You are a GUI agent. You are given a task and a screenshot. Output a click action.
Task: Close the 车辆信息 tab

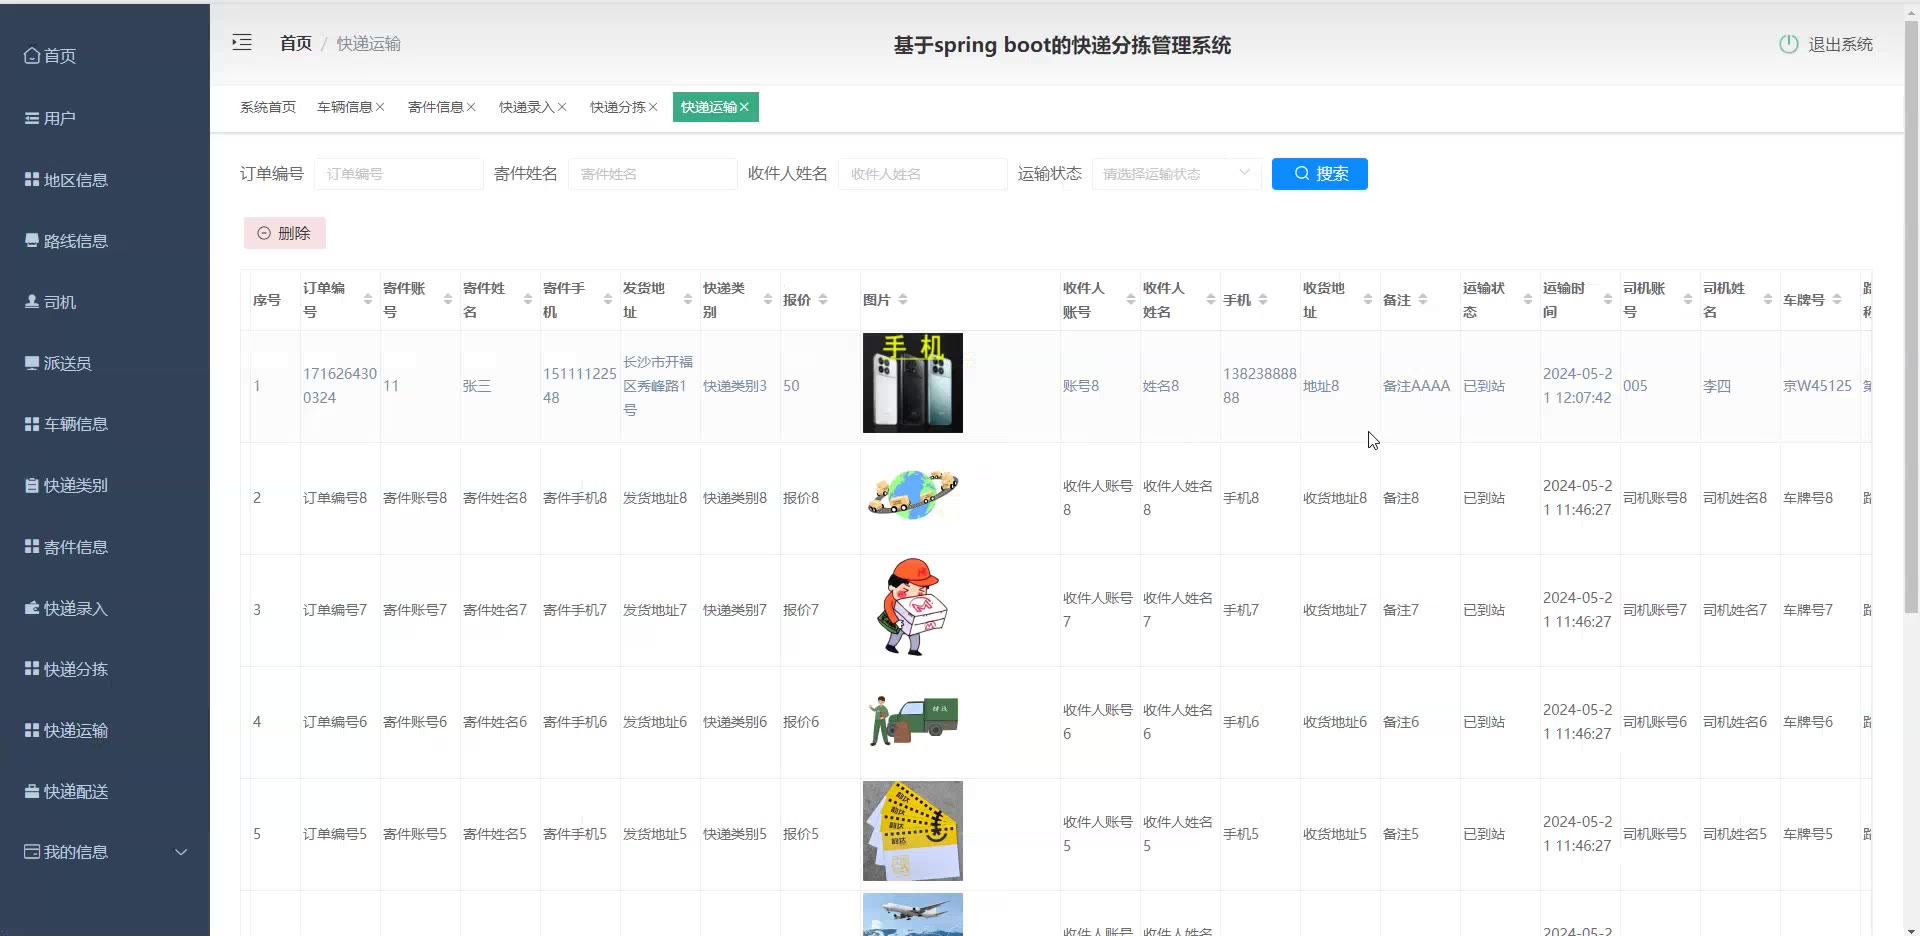pos(380,107)
